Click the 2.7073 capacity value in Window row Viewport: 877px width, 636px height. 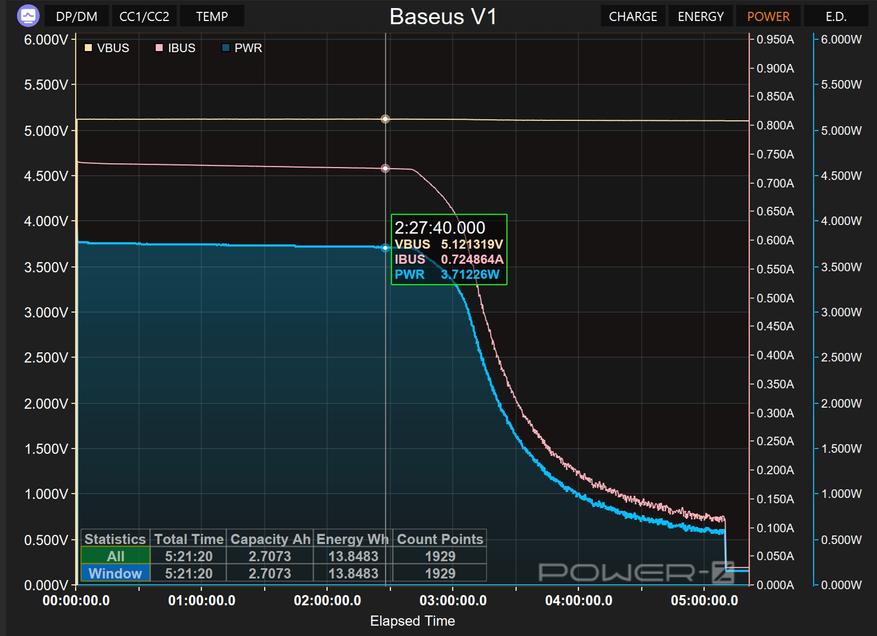tap(270, 573)
